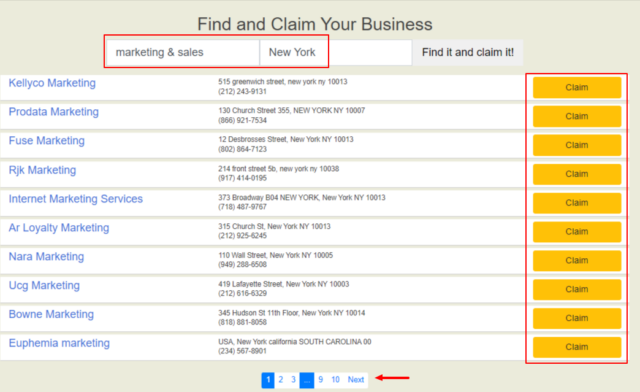The image size is (640, 392).
Task: Click the 'Find it and claim it!' button
Action: pyautogui.click(x=468, y=52)
